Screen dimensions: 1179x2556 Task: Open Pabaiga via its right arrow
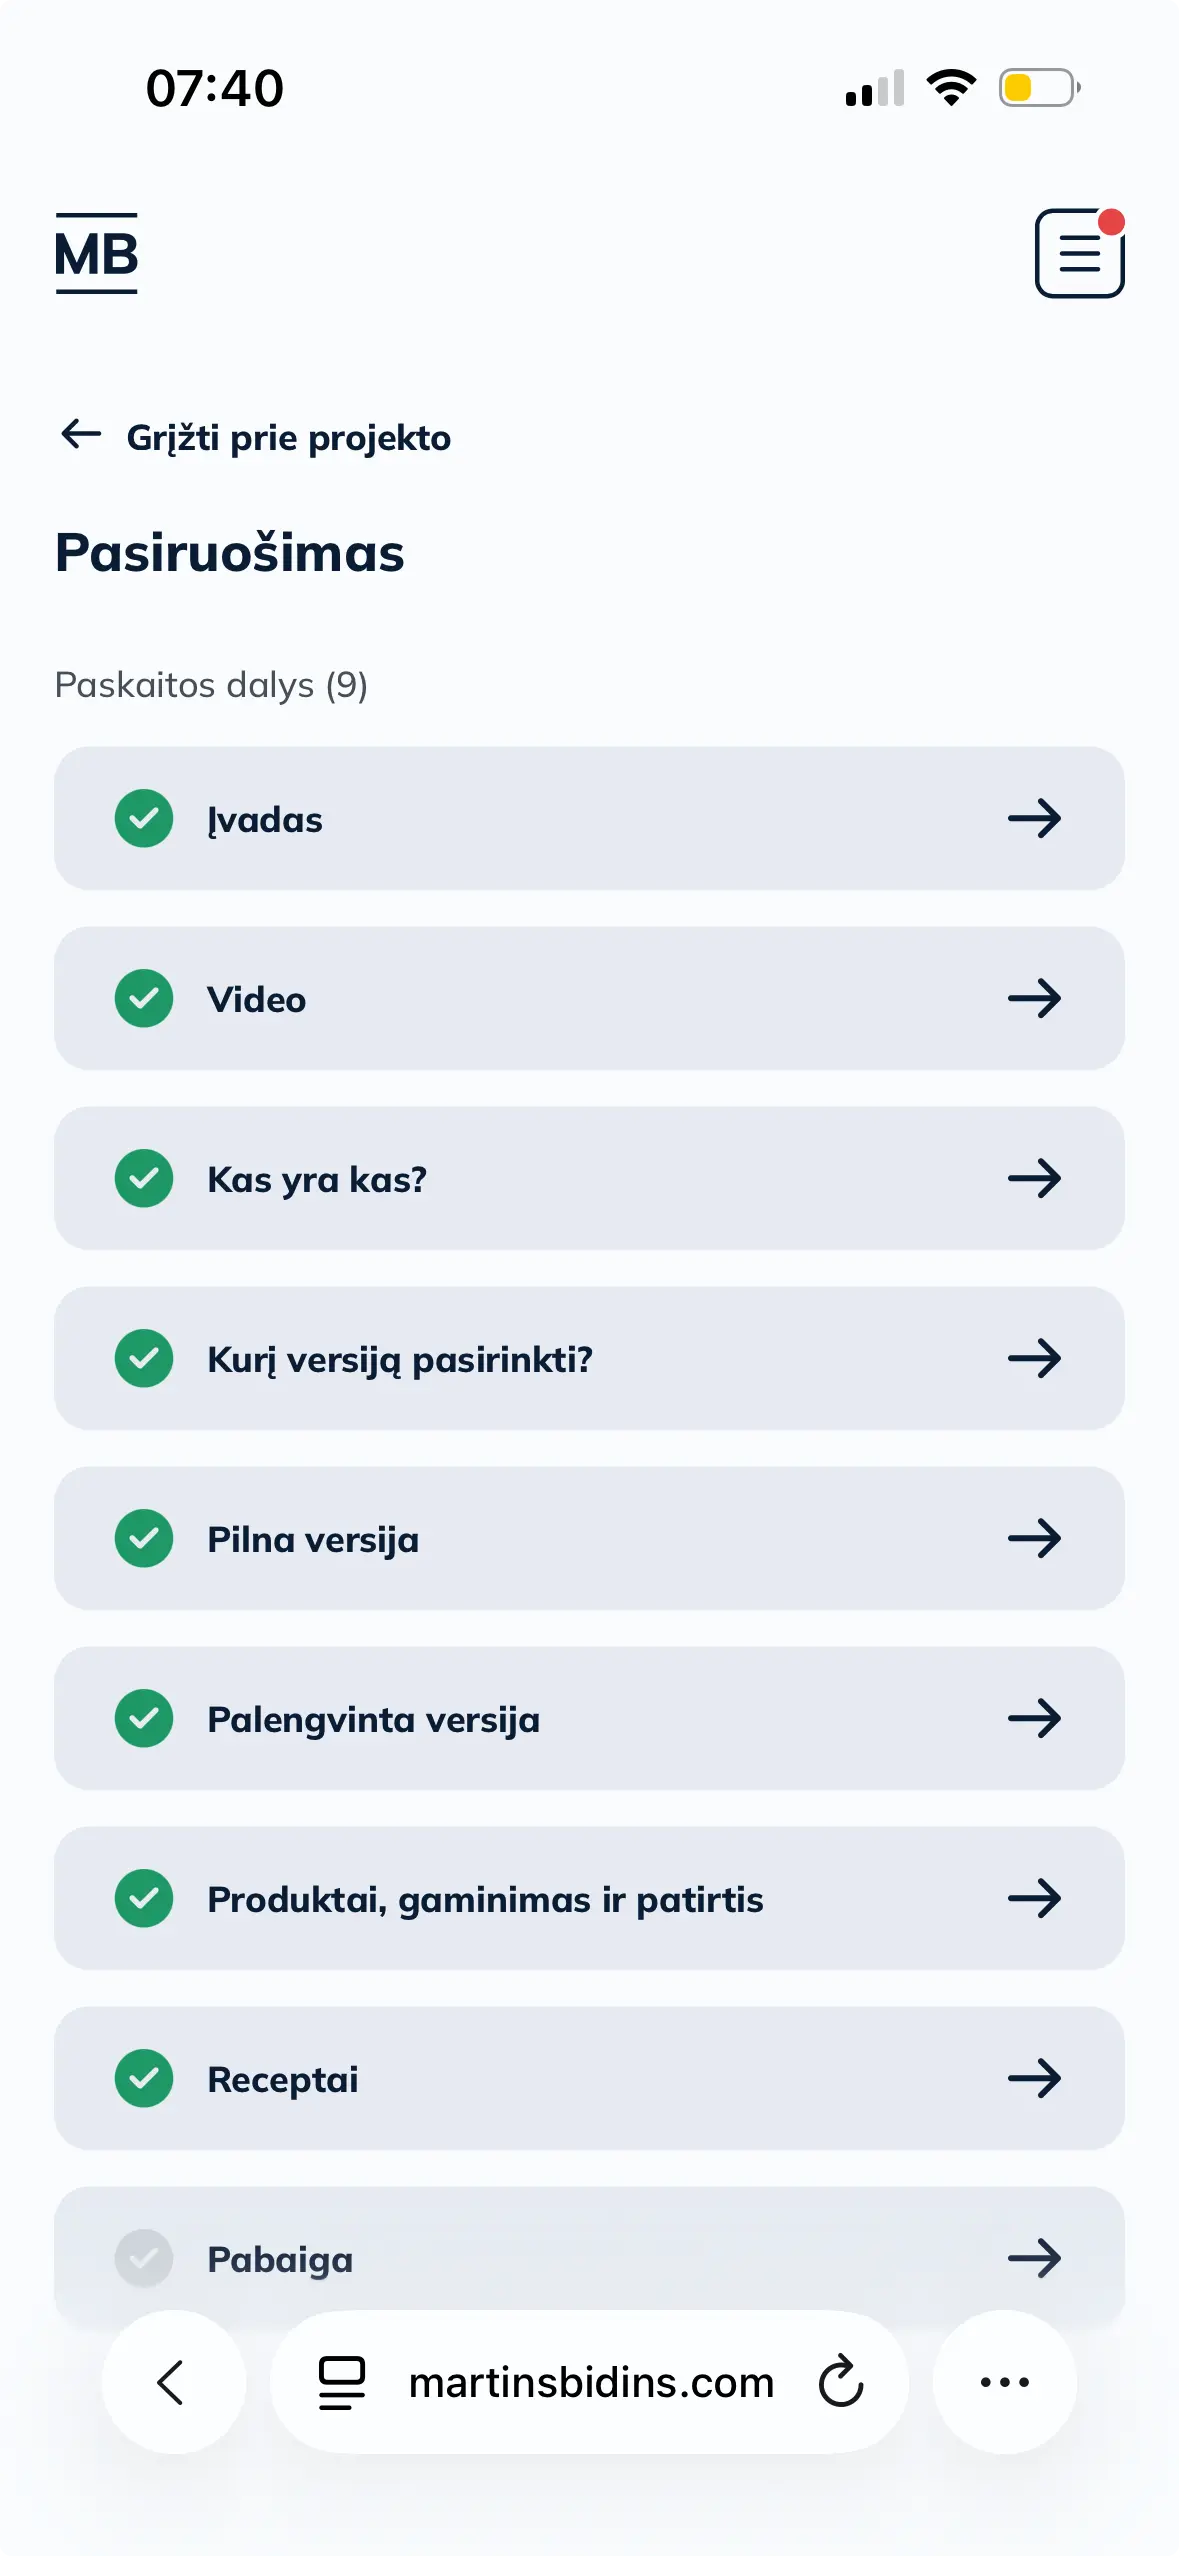point(1034,2258)
